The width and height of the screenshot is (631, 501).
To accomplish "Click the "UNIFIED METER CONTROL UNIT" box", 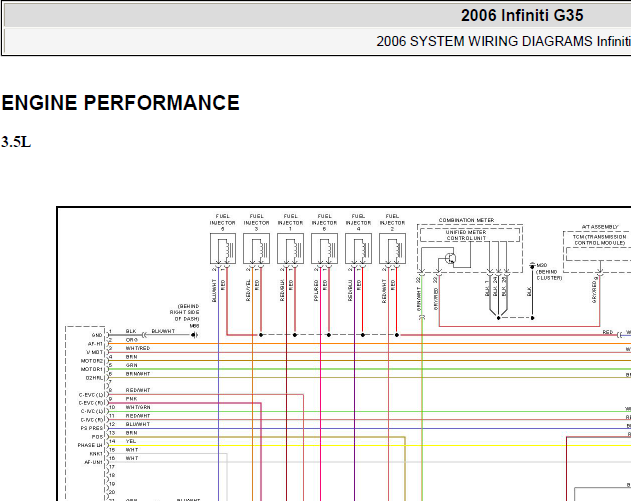I will pyautogui.click(x=470, y=235).
